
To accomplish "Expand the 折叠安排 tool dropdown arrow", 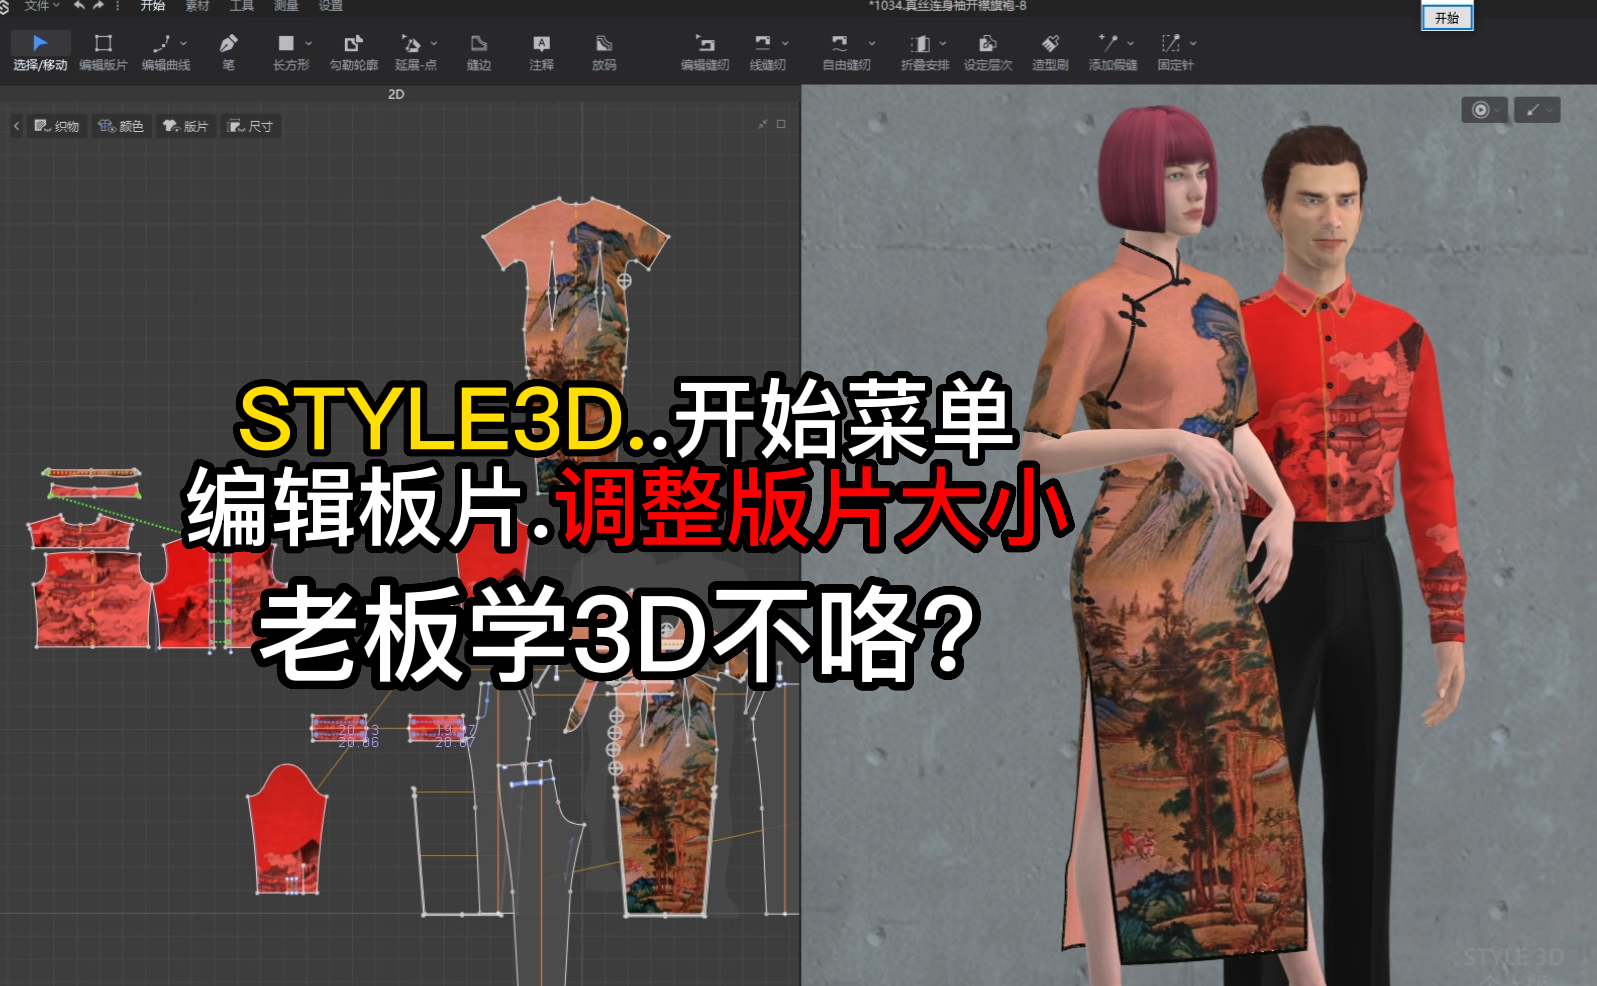I will pyautogui.click(x=942, y=43).
